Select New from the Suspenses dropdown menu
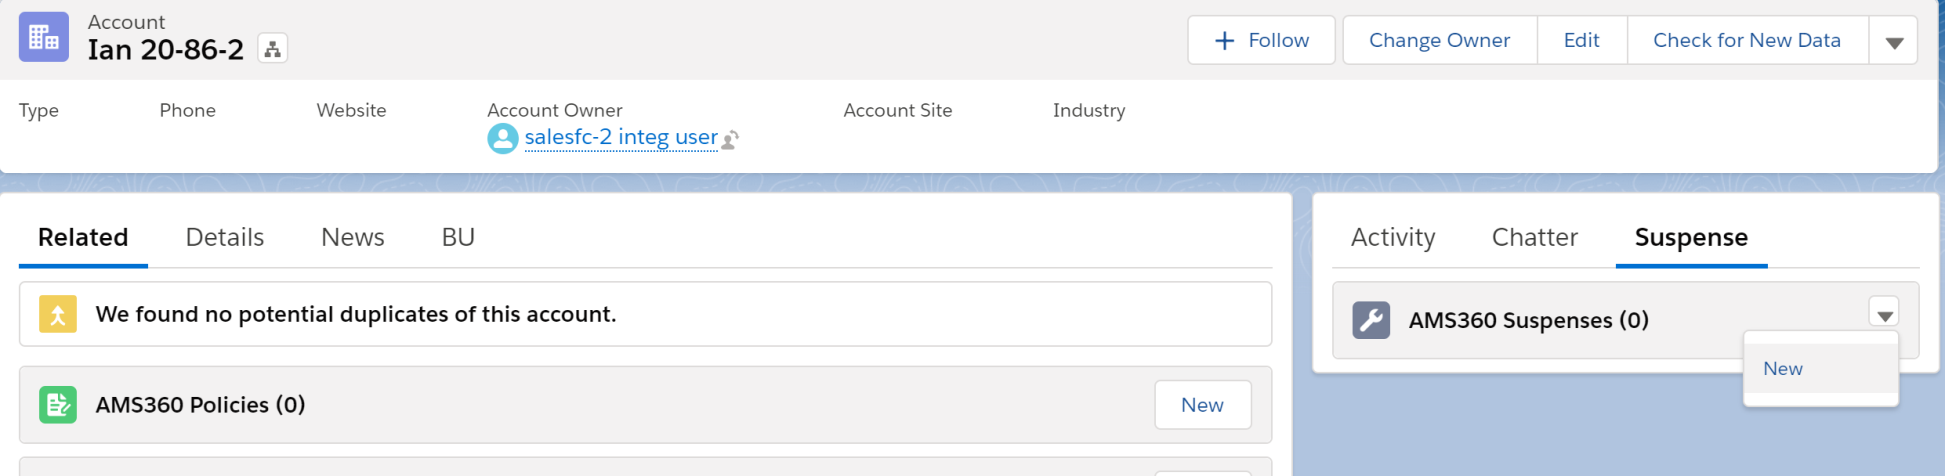The image size is (1945, 476). [x=1783, y=369]
